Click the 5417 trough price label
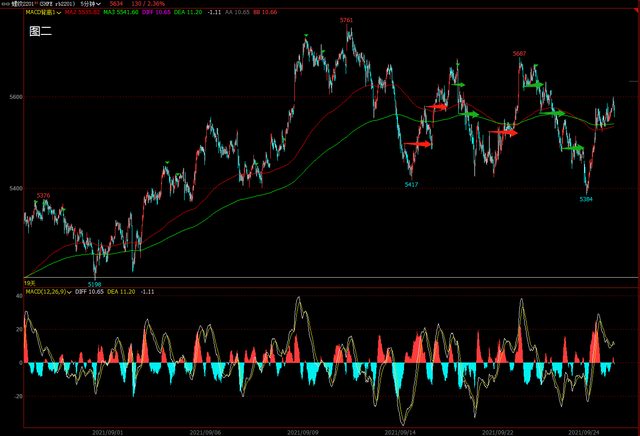The height and width of the screenshot is (436, 640). pyautogui.click(x=411, y=185)
